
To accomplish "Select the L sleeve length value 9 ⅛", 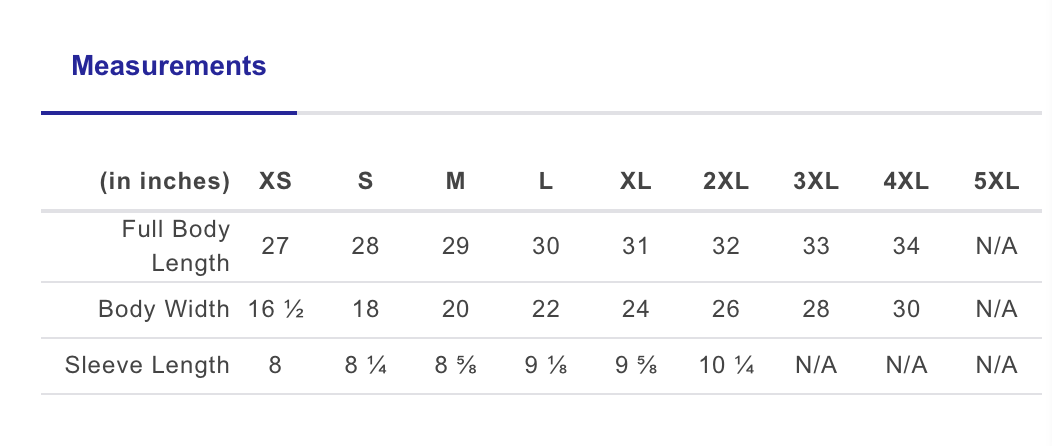I will click(545, 366).
